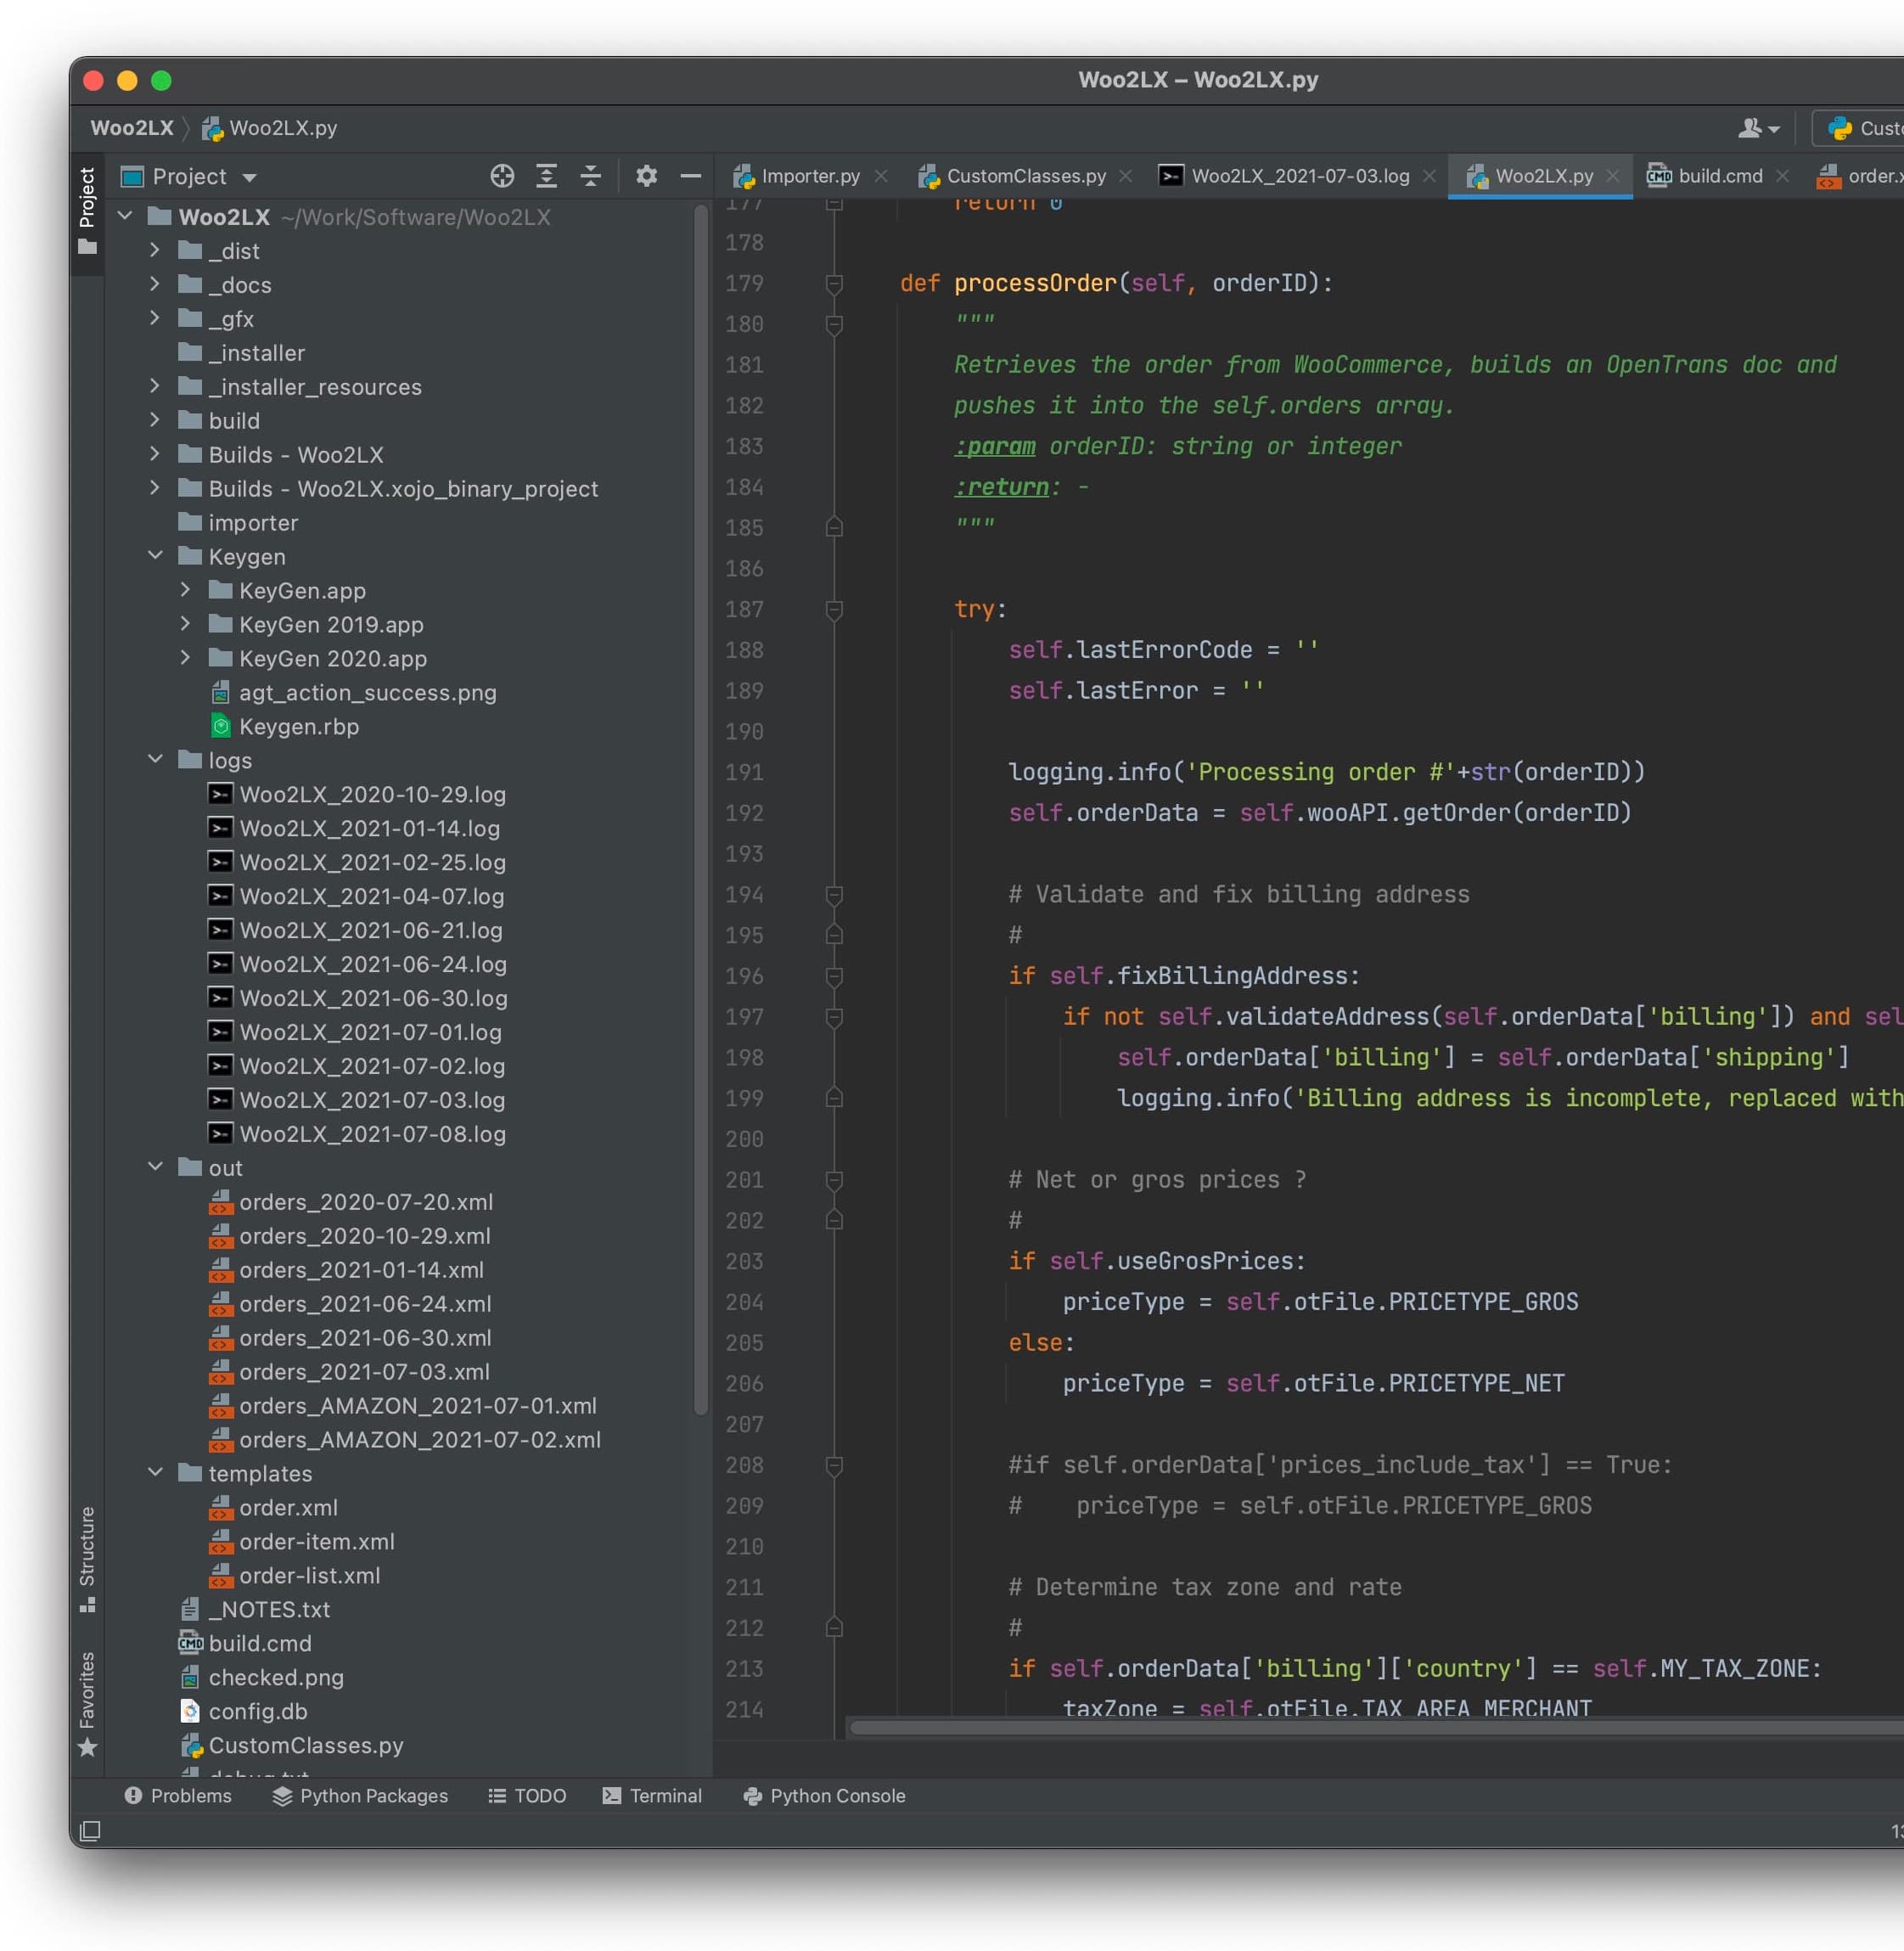1904x1951 pixels.
Task: Click the config.db file icon
Action: [x=190, y=1711]
